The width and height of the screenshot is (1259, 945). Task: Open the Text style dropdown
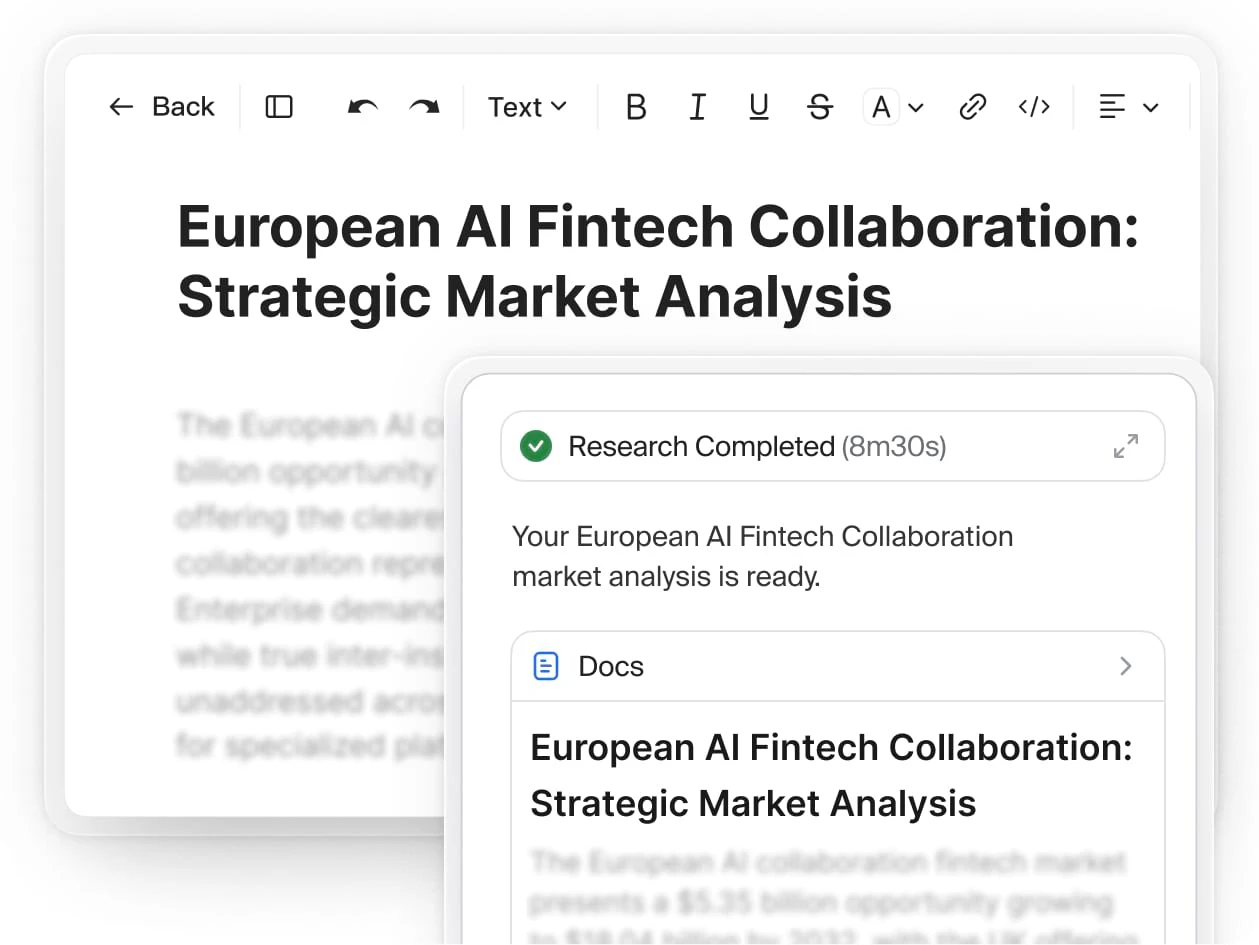(527, 107)
